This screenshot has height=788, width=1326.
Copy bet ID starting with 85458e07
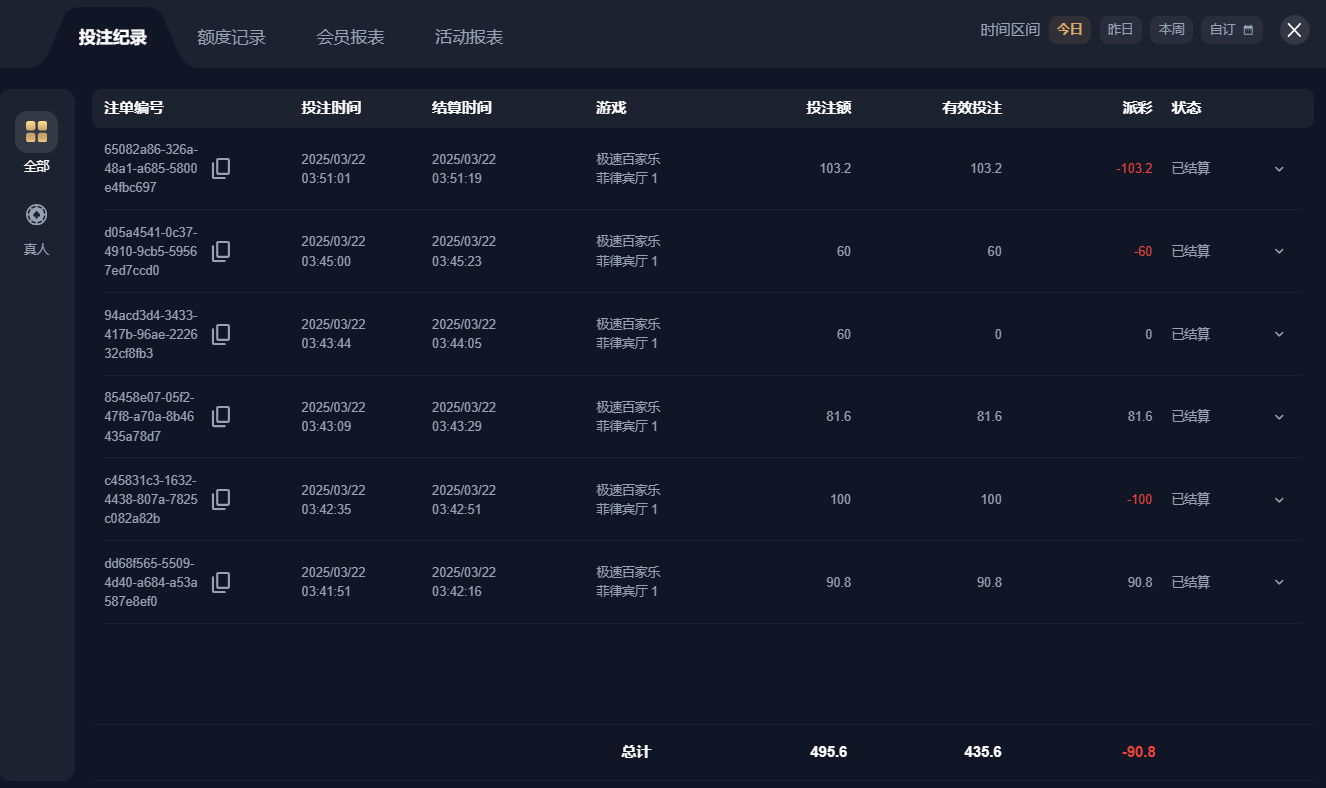click(221, 417)
